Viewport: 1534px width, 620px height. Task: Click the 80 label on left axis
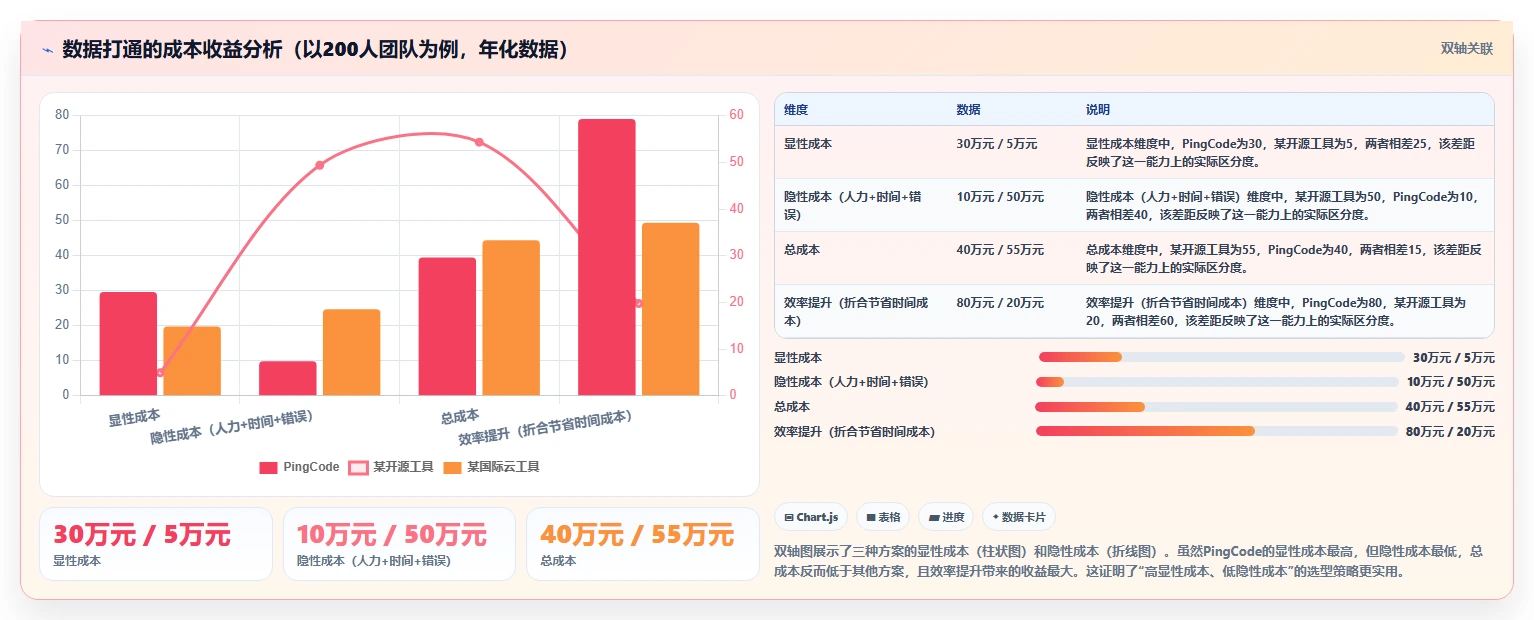(62, 115)
